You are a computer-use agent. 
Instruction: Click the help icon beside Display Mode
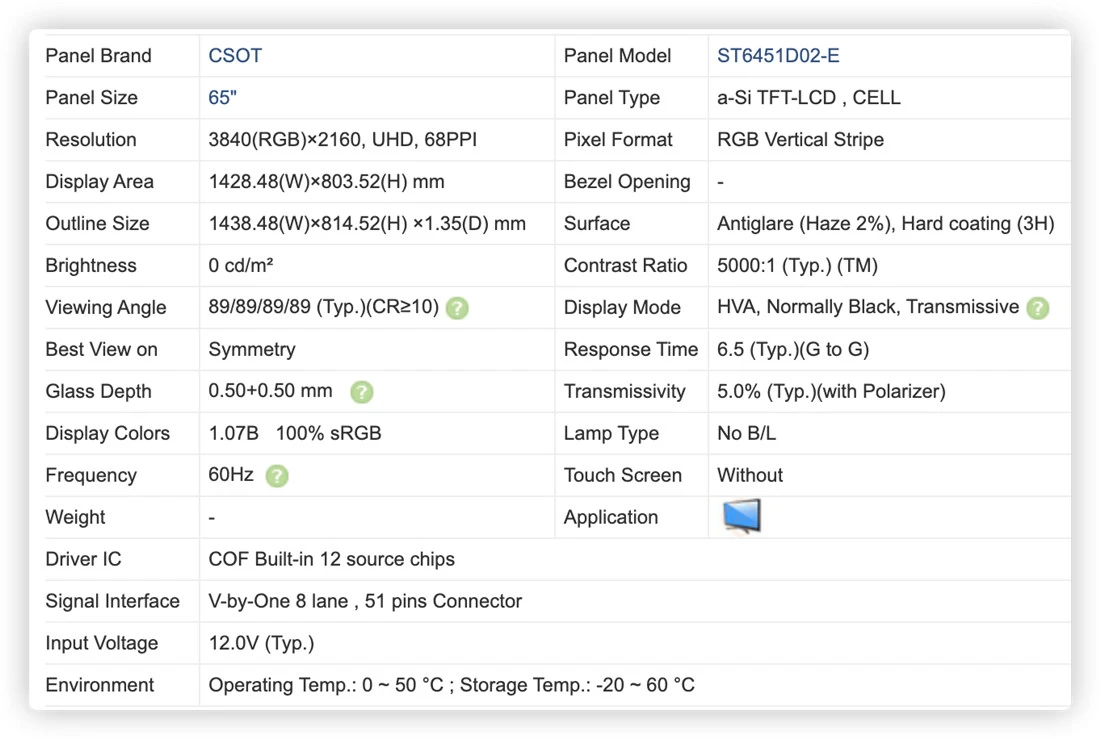coord(1038,308)
